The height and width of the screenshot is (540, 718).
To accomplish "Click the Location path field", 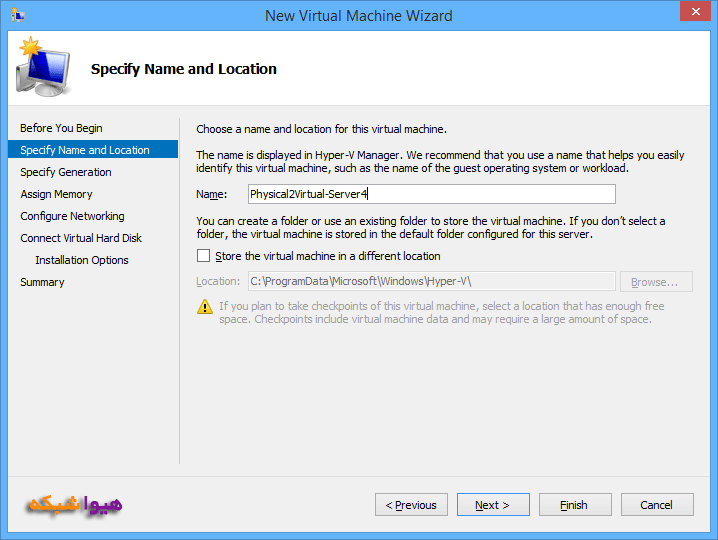I will click(432, 281).
